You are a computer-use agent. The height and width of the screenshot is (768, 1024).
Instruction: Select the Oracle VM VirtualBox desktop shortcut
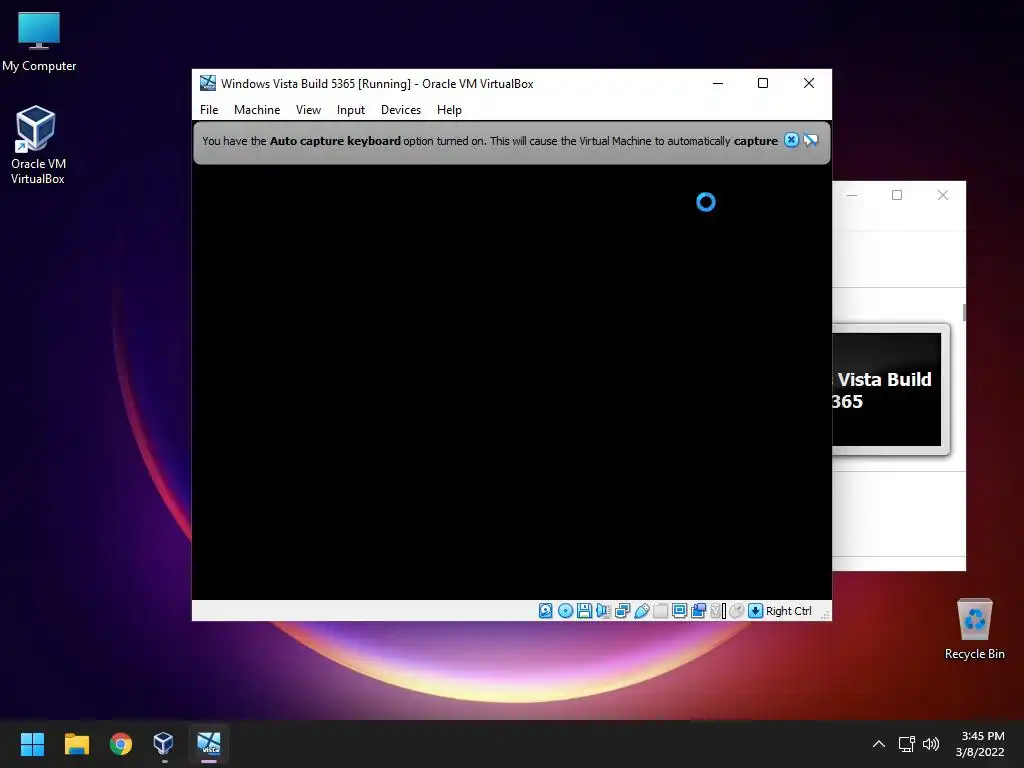point(38,145)
